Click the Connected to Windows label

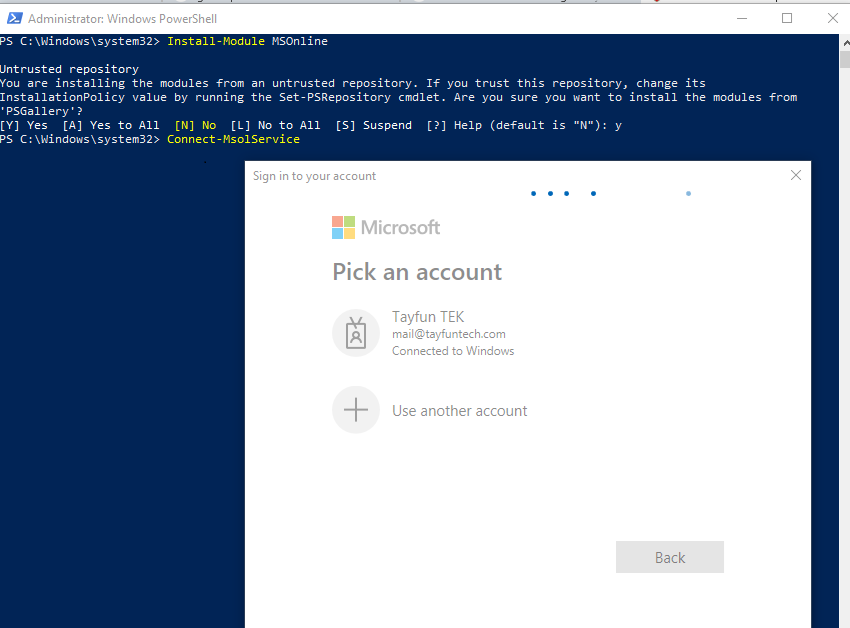[452, 351]
